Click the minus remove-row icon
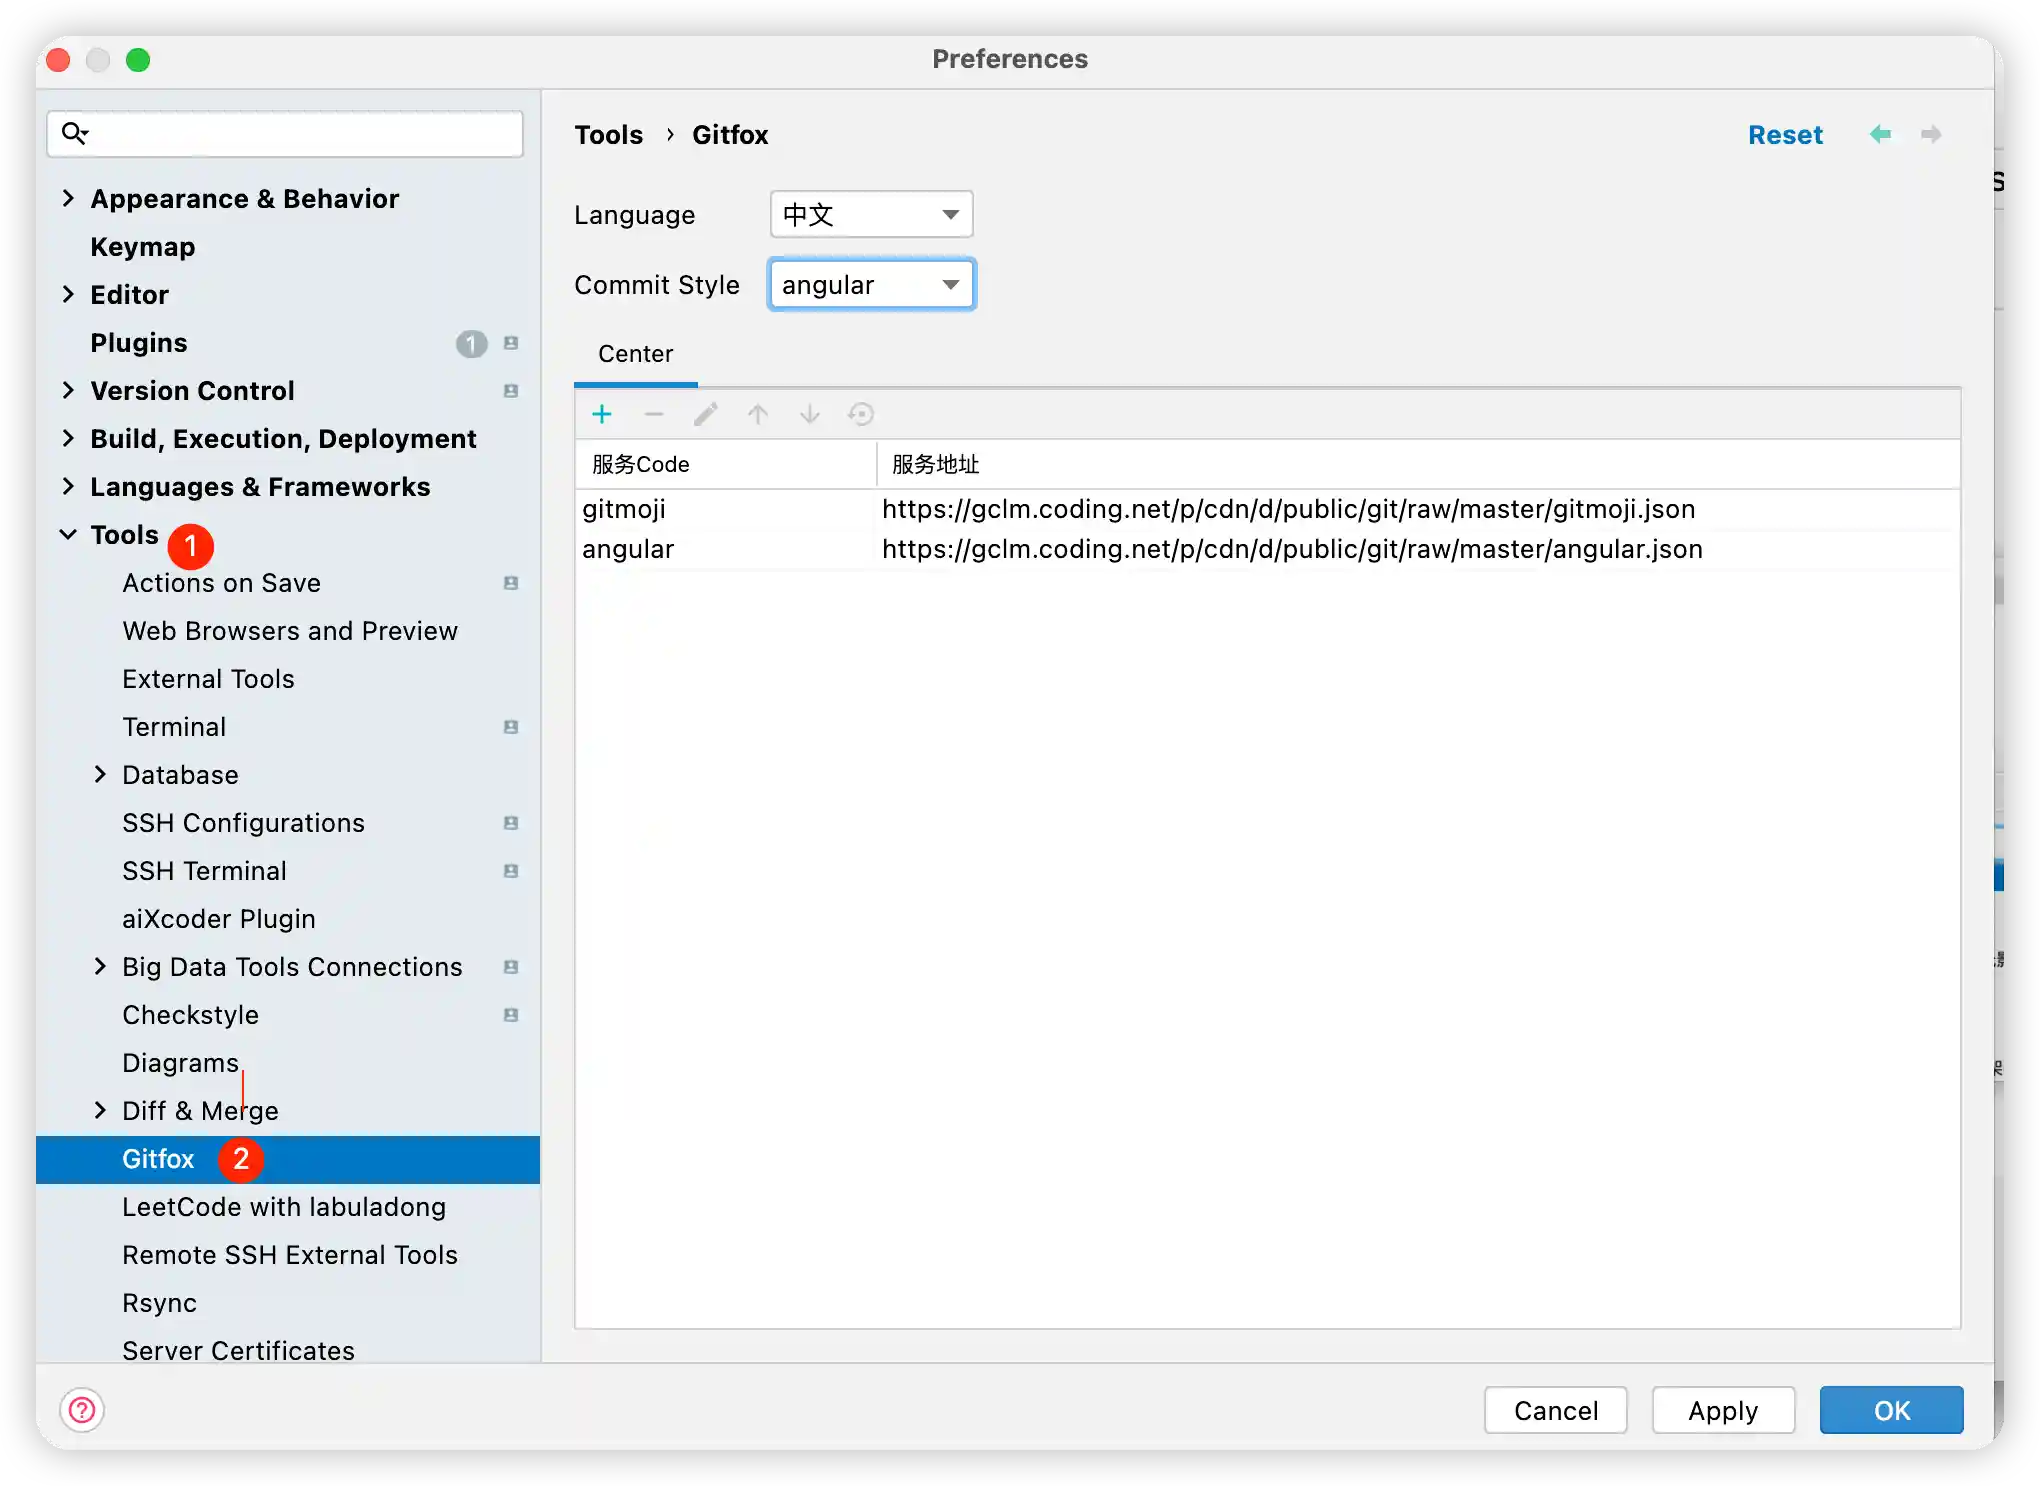This screenshot has width=2040, height=1486. [x=654, y=414]
